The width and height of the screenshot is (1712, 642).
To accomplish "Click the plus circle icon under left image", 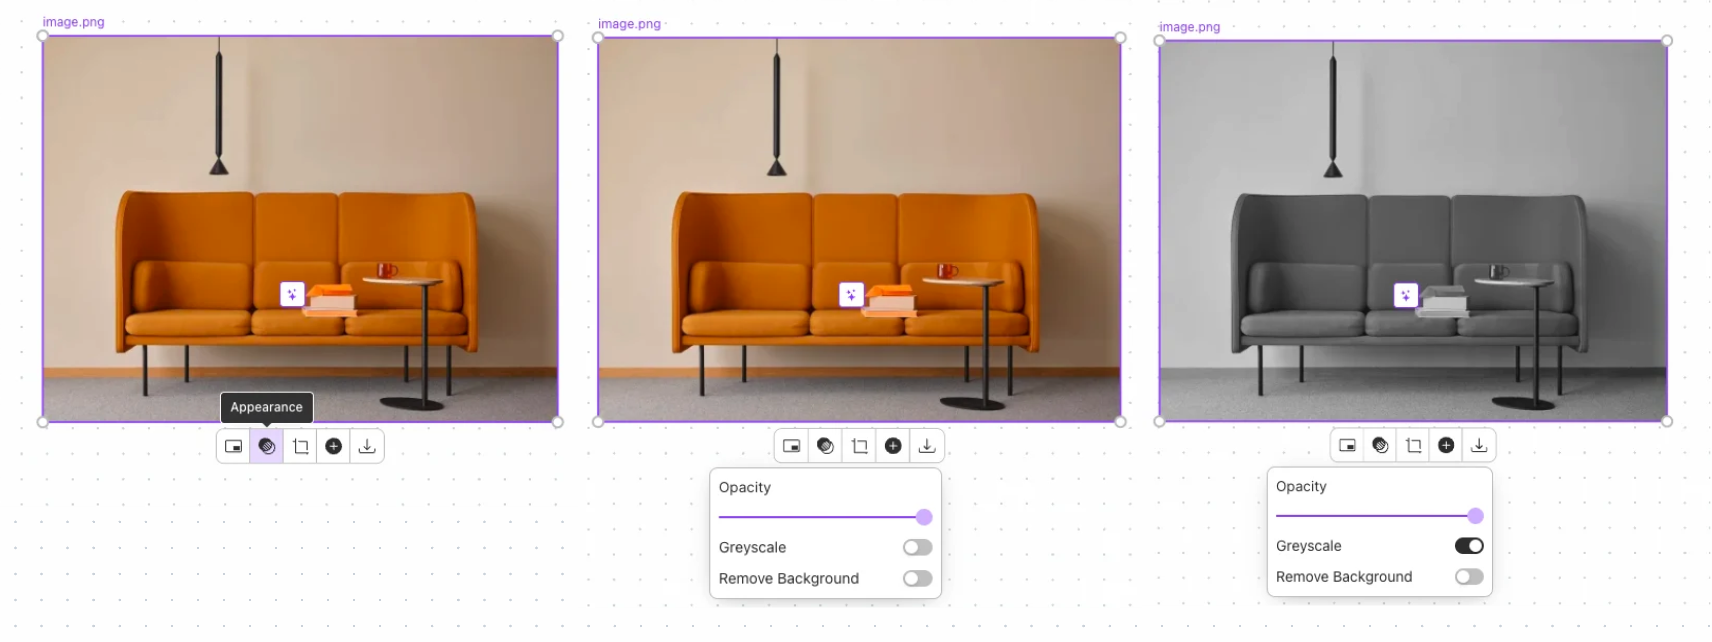I will click(334, 446).
